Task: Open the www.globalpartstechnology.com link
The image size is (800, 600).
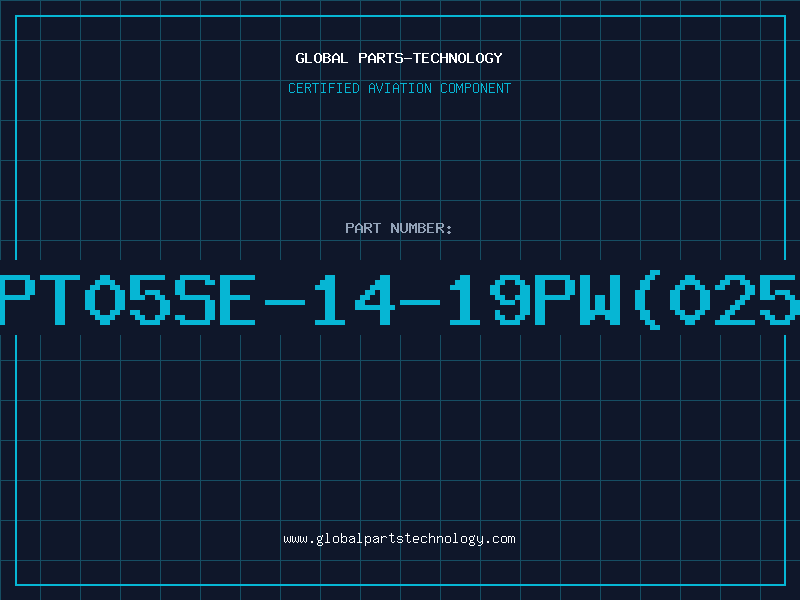Action: 399,539
